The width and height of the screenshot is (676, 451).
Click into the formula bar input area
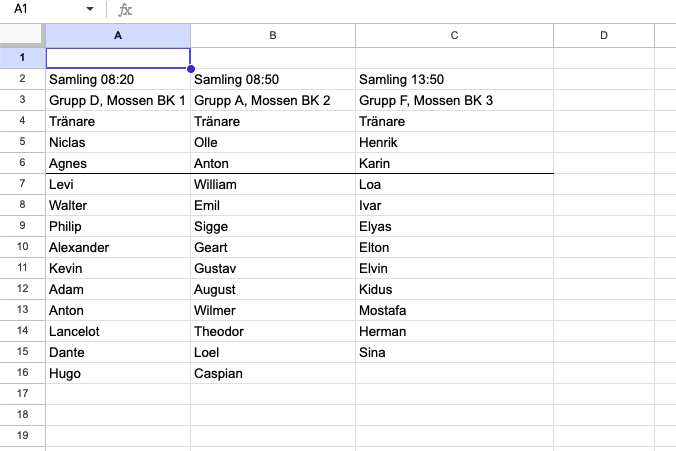tap(400, 9)
